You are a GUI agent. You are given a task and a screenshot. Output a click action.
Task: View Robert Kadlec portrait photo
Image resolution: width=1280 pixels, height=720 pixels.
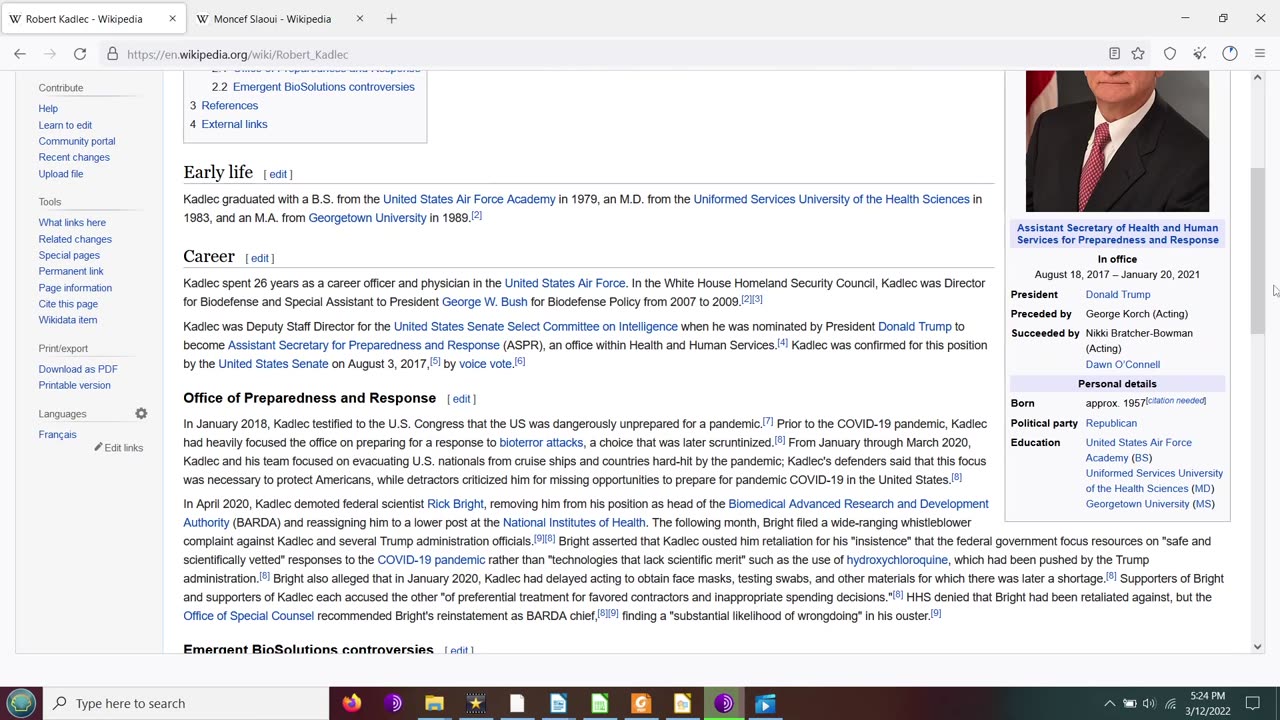(1117, 140)
